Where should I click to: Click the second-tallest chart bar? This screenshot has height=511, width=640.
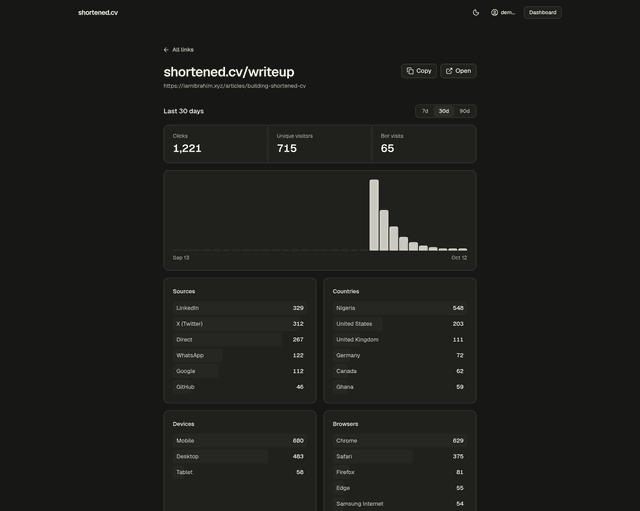[384, 230]
